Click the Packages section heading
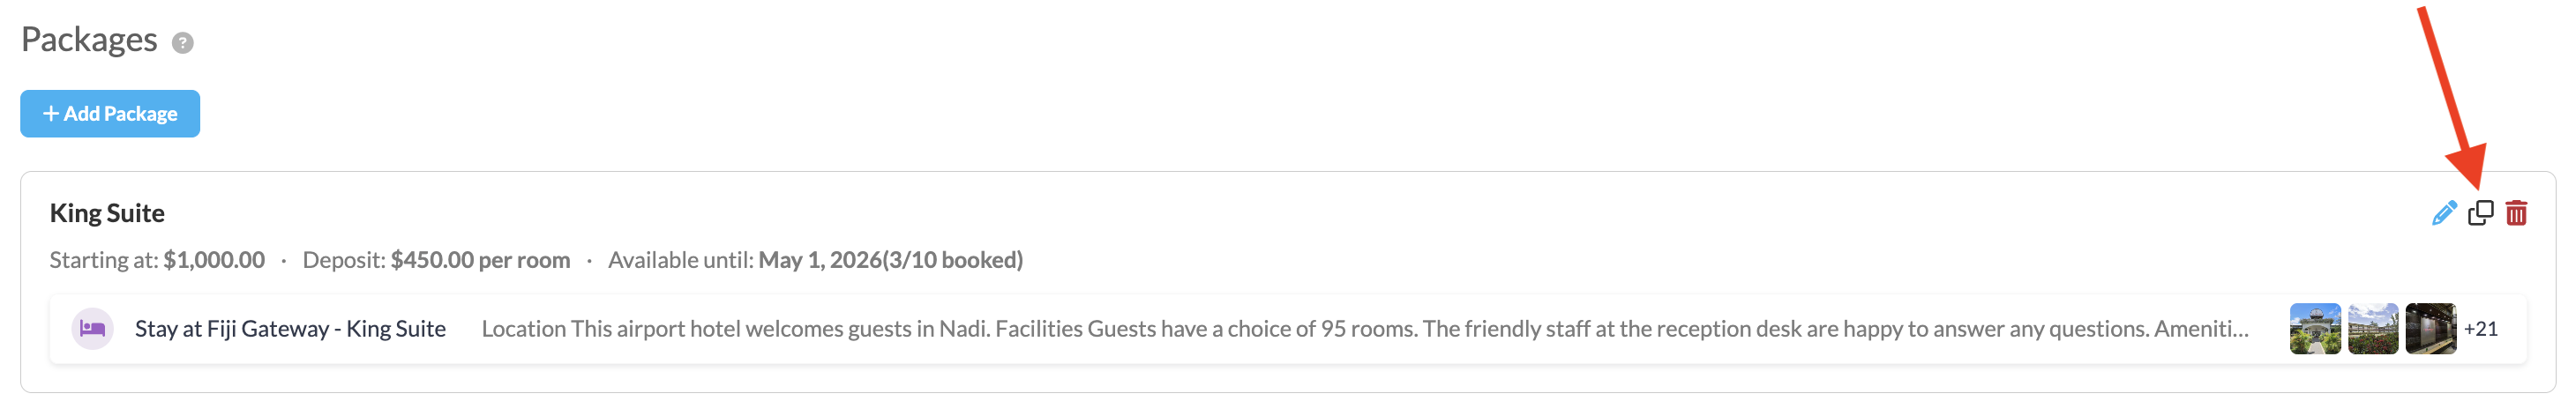The image size is (2576, 416). click(x=89, y=40)
